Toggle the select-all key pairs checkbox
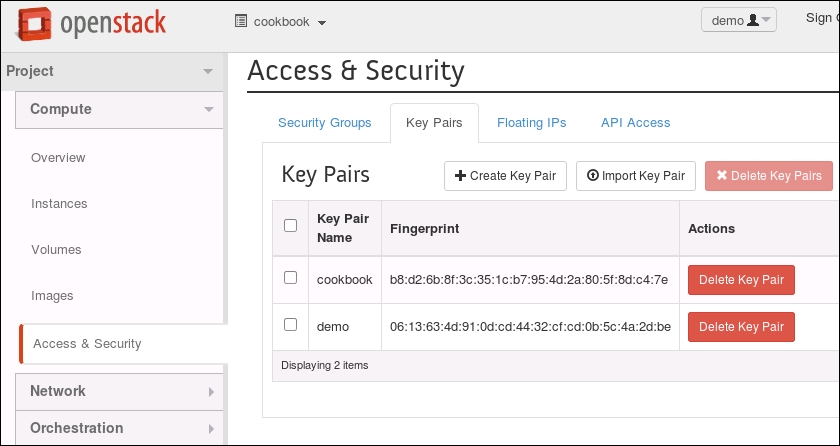The image size is (840, 446). pos(291,226)
